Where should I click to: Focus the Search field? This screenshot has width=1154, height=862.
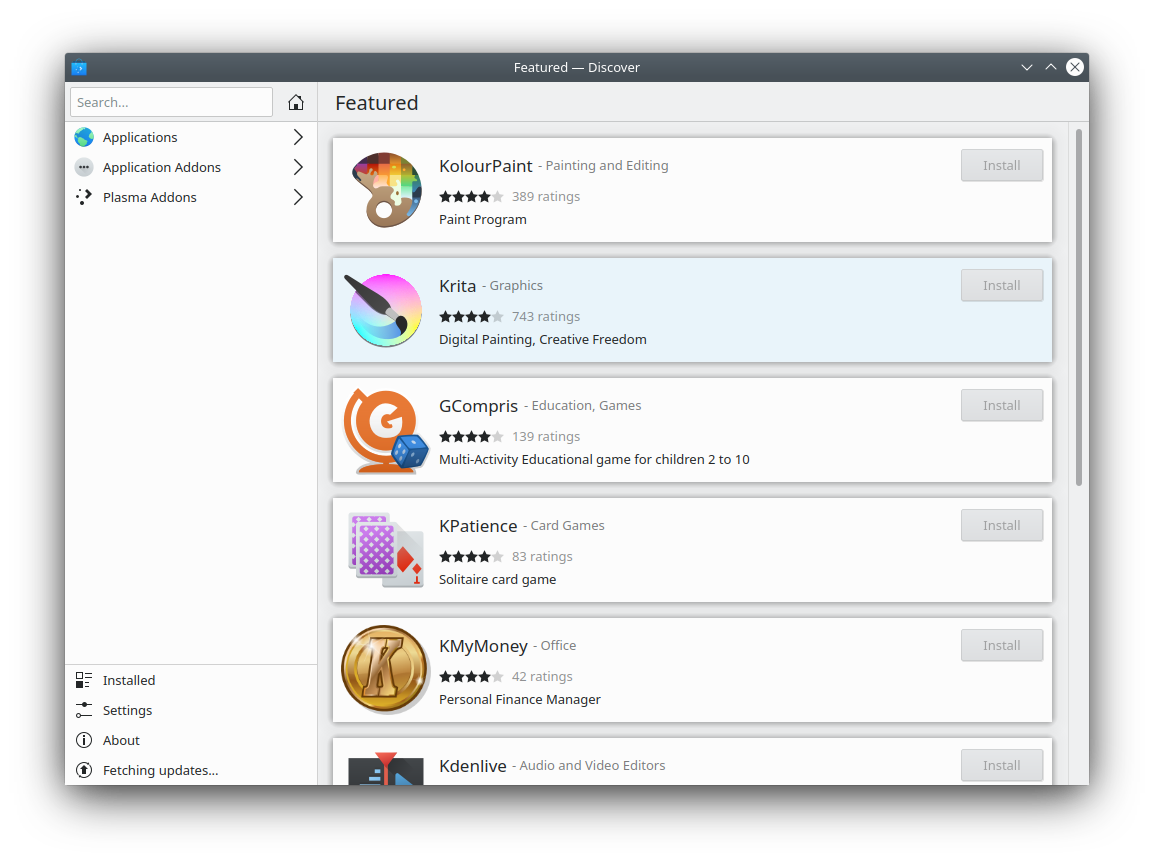(x=171, y=102)
